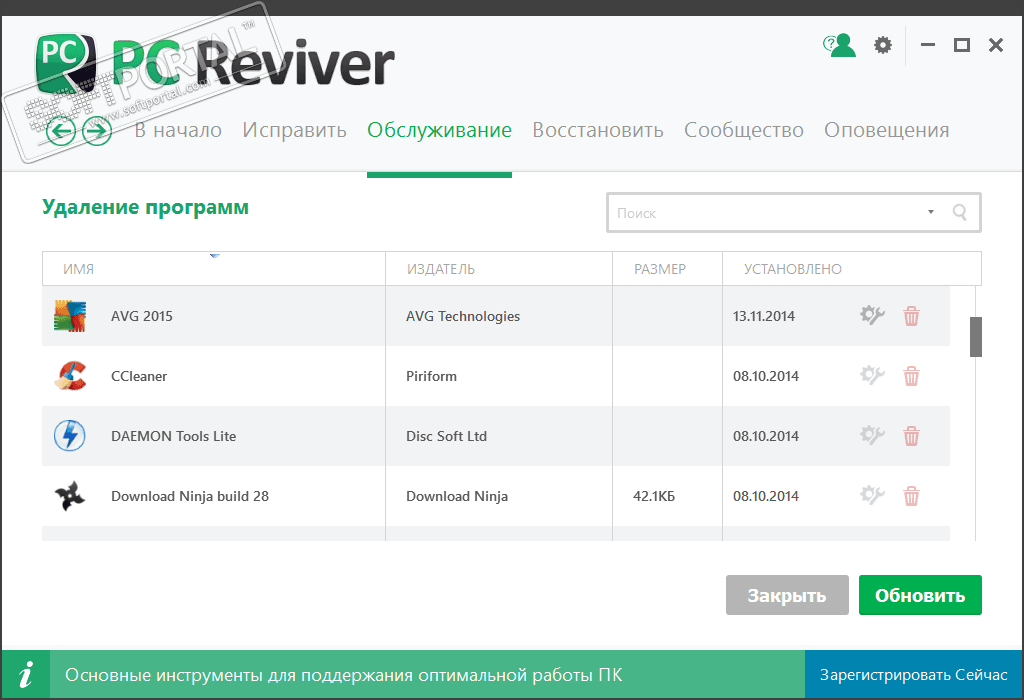Click the info icon in bottom bar
Screen dimensions: 1024x700
25,675
